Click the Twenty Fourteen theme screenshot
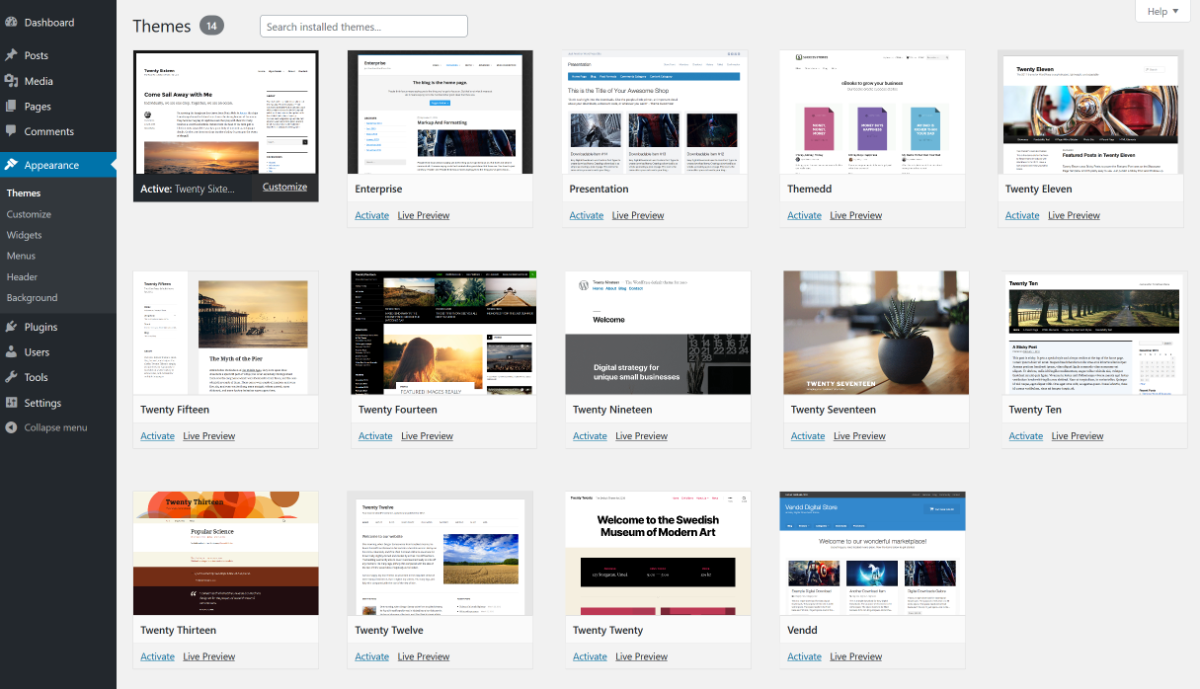 [444, 333]
